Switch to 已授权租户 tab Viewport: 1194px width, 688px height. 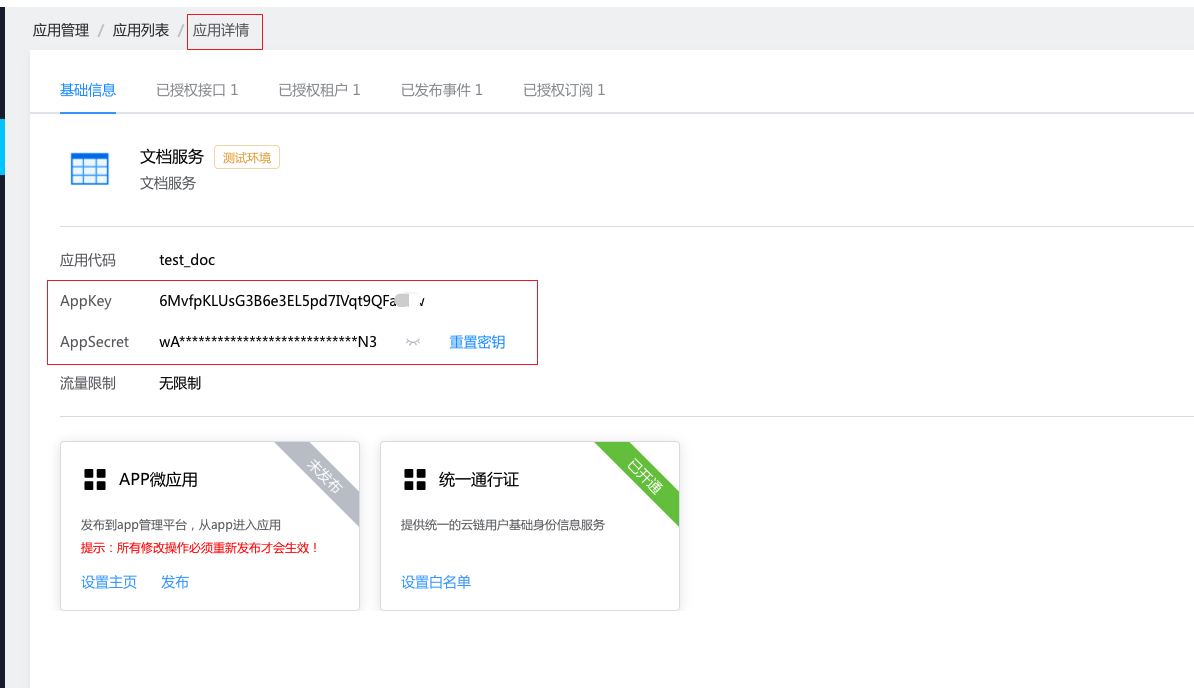pyautogui.click(x=319, y=90)
